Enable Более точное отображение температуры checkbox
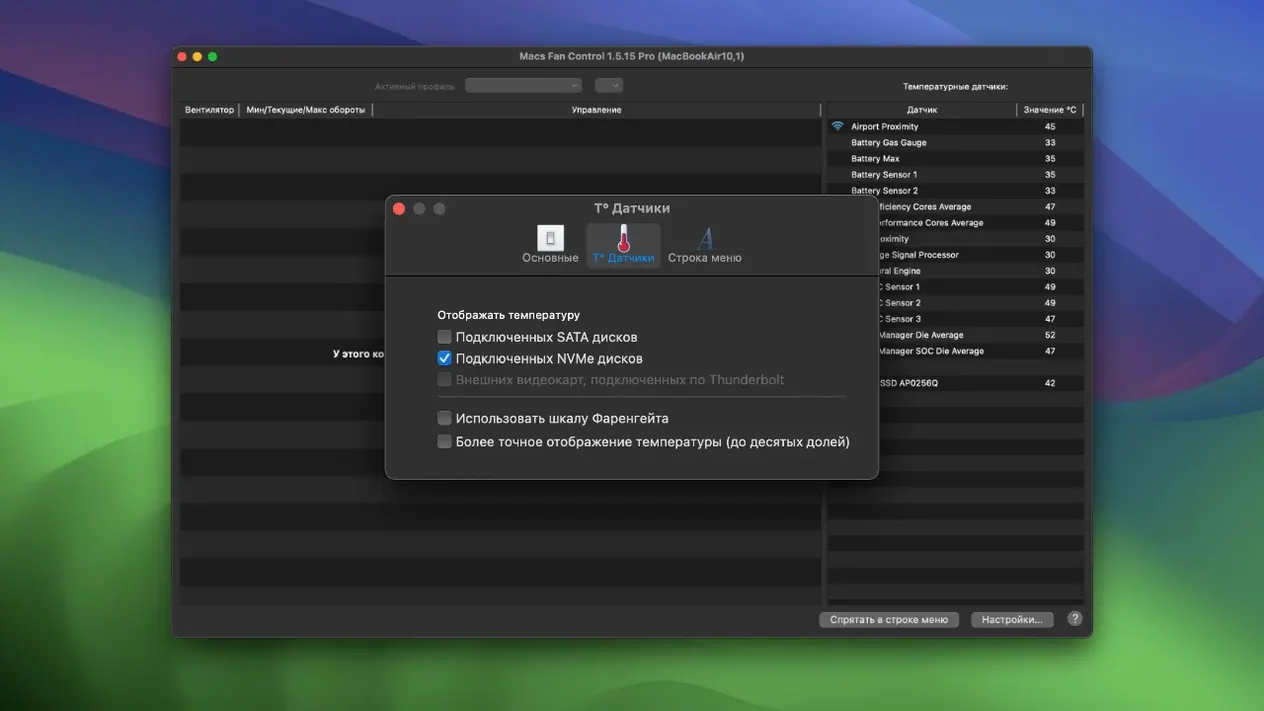 point(444,441)
